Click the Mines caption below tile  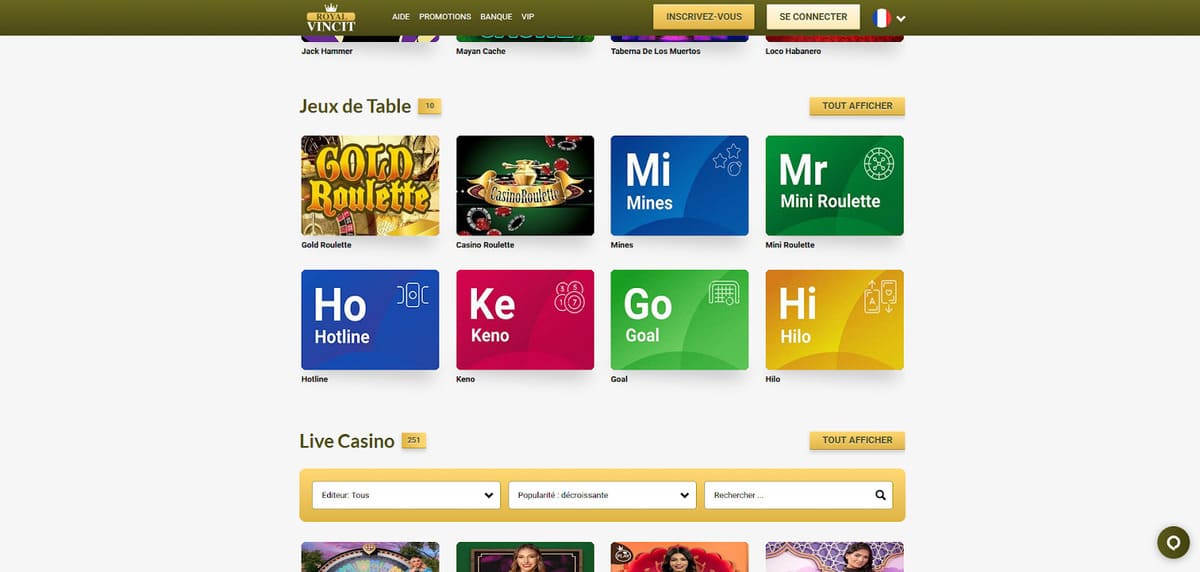622,245
